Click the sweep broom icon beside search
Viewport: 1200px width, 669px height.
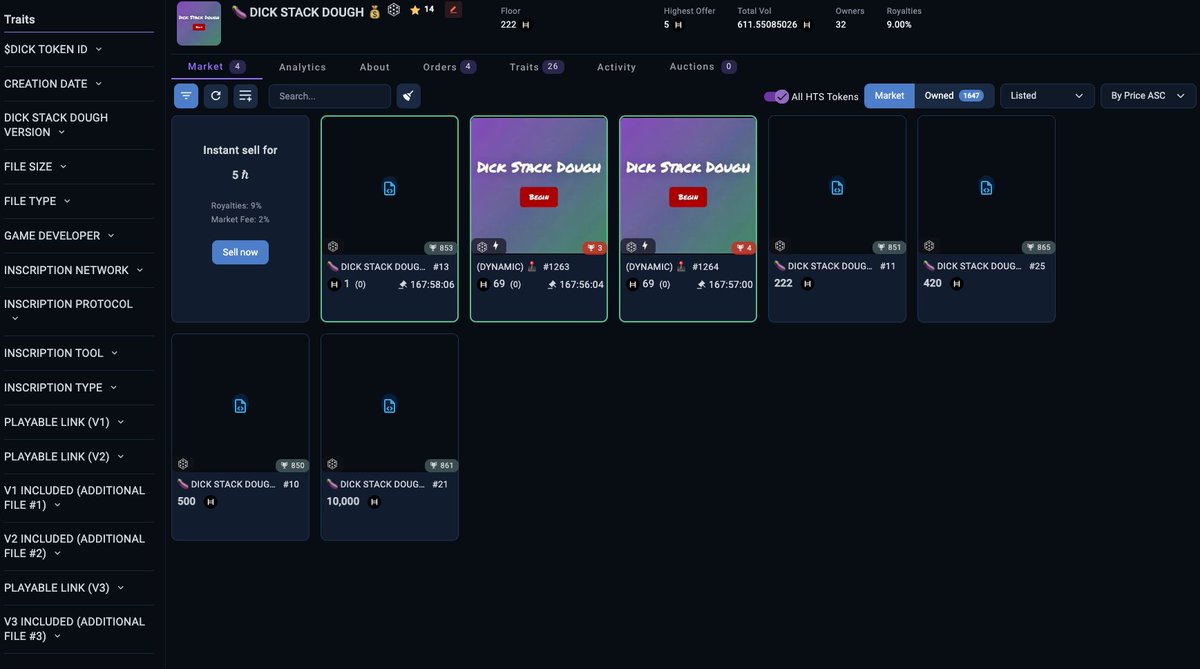(408, 96)
